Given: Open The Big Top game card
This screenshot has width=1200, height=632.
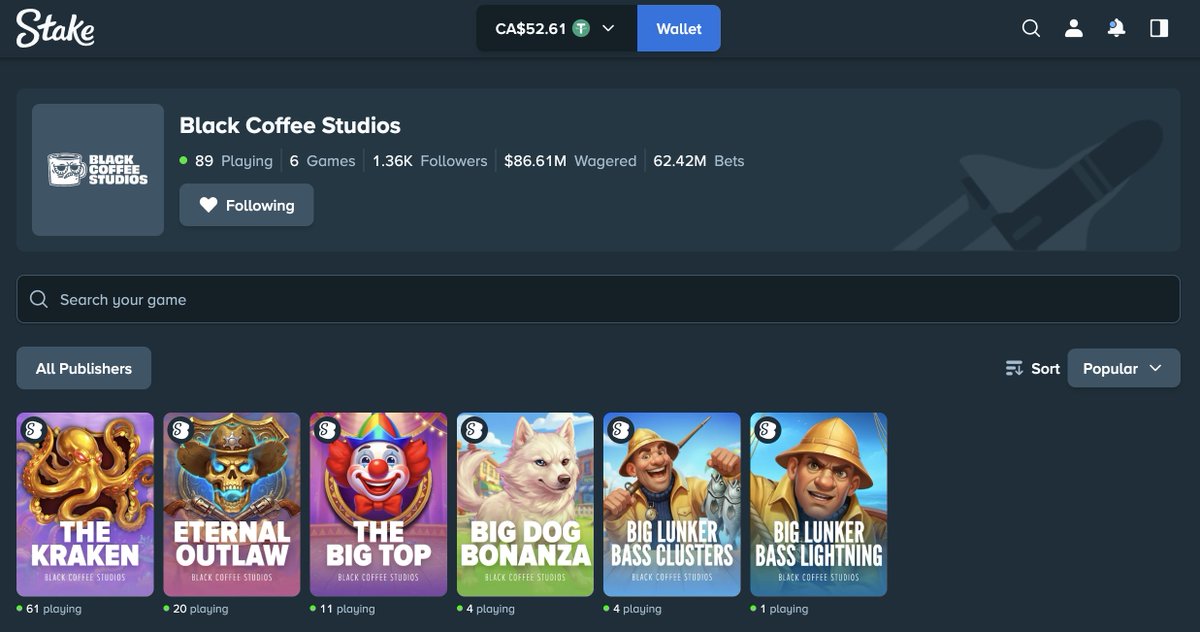Looking at the screenshot, I should point(379,505).
